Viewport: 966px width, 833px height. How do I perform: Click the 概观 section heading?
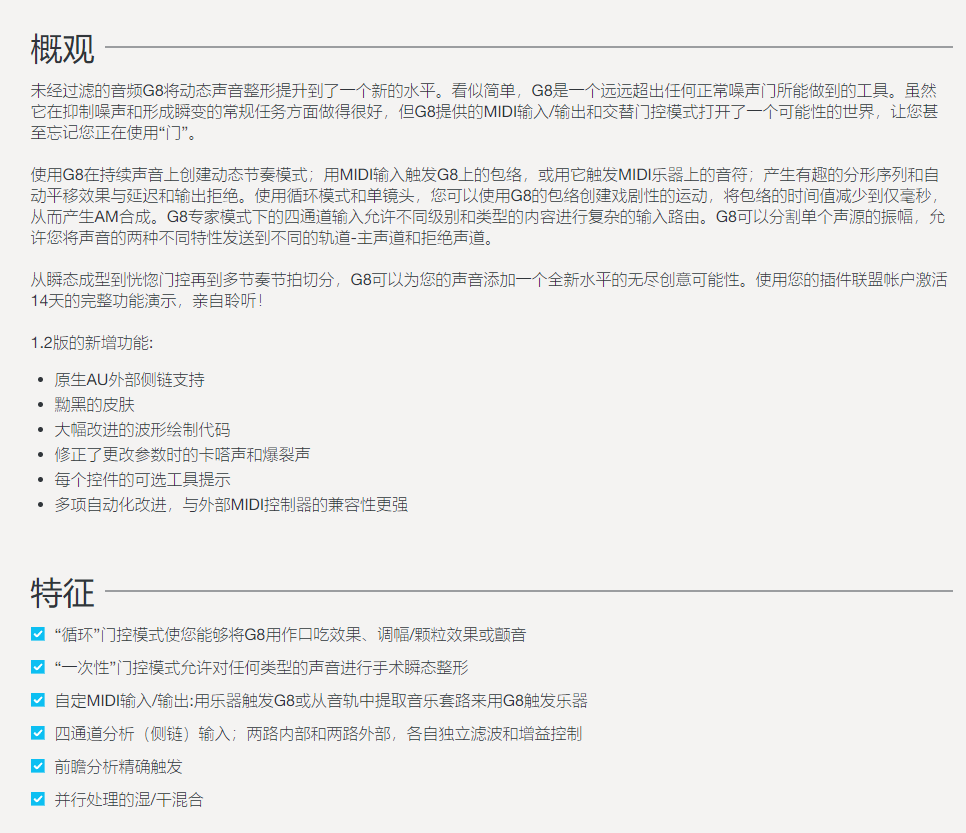coord(62,49)
